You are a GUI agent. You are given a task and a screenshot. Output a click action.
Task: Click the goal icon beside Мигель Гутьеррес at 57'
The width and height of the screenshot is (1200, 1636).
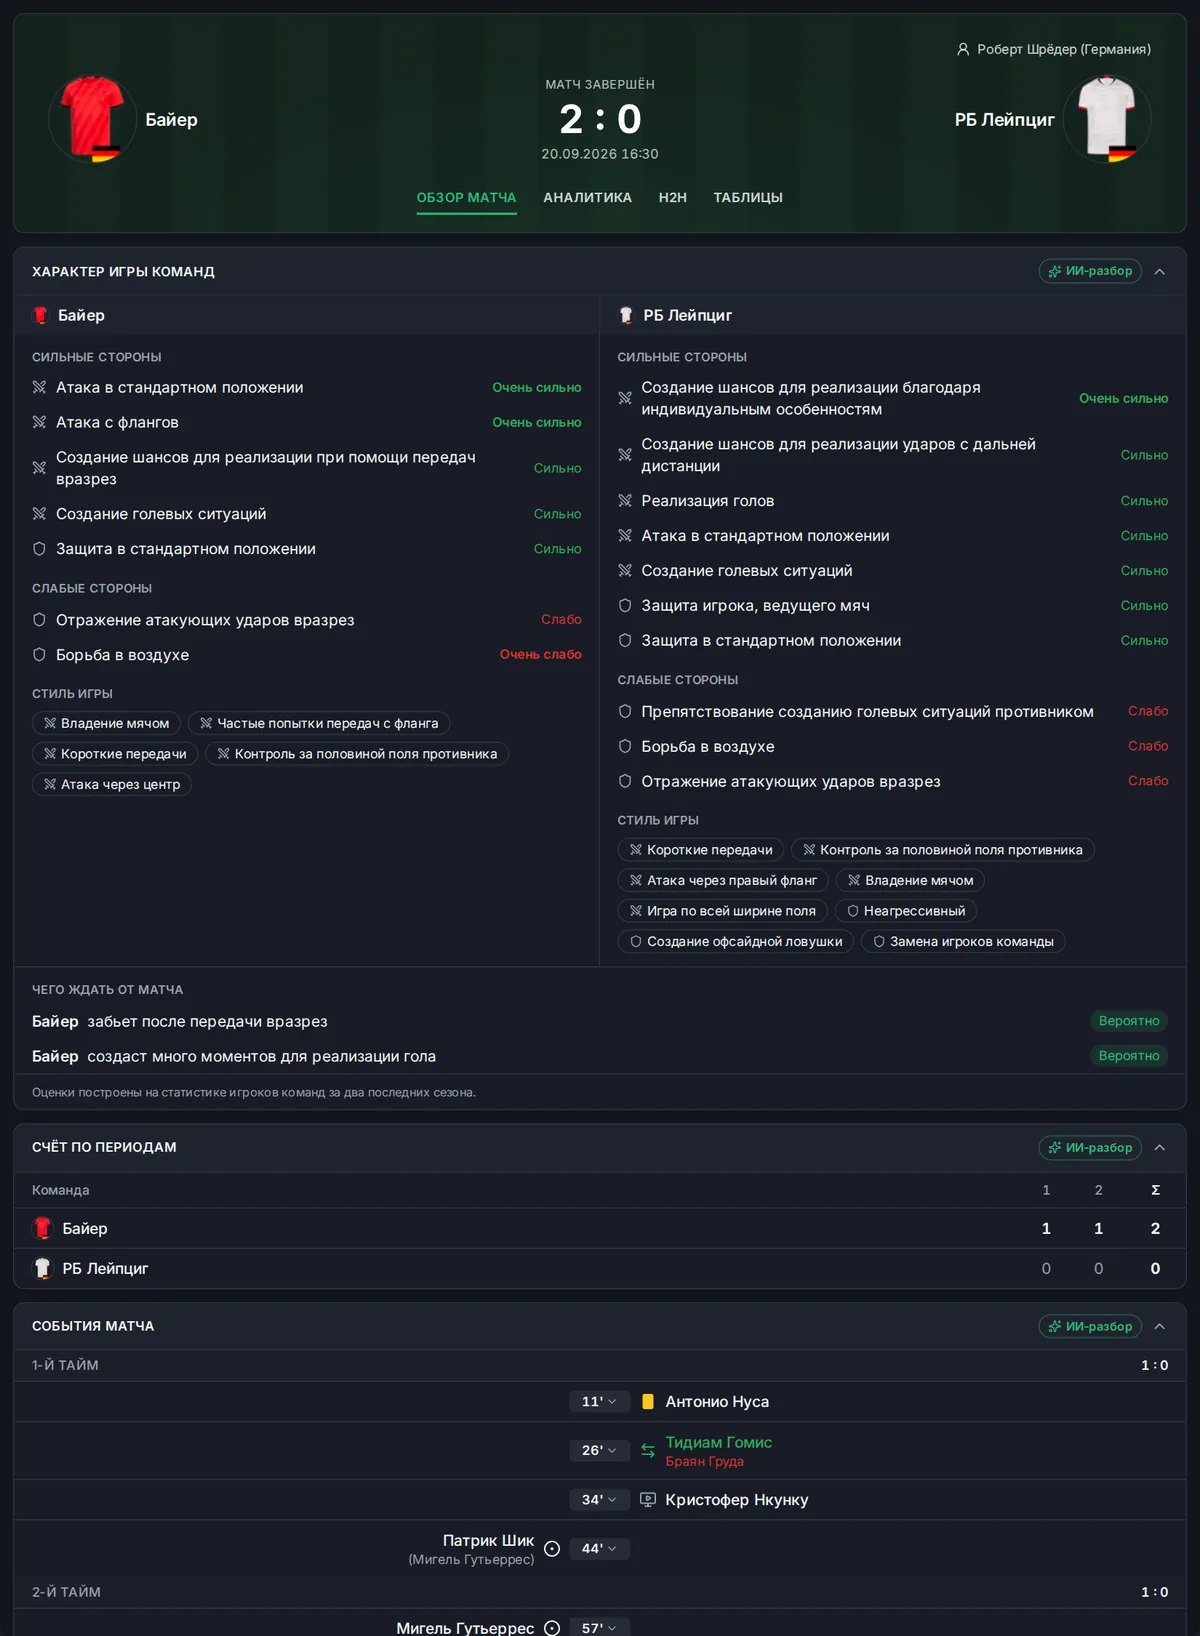(x=552, y=1628)
